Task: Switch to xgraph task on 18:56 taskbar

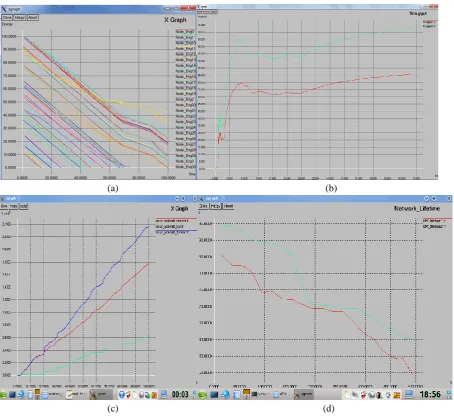Action: pos(304,394)
